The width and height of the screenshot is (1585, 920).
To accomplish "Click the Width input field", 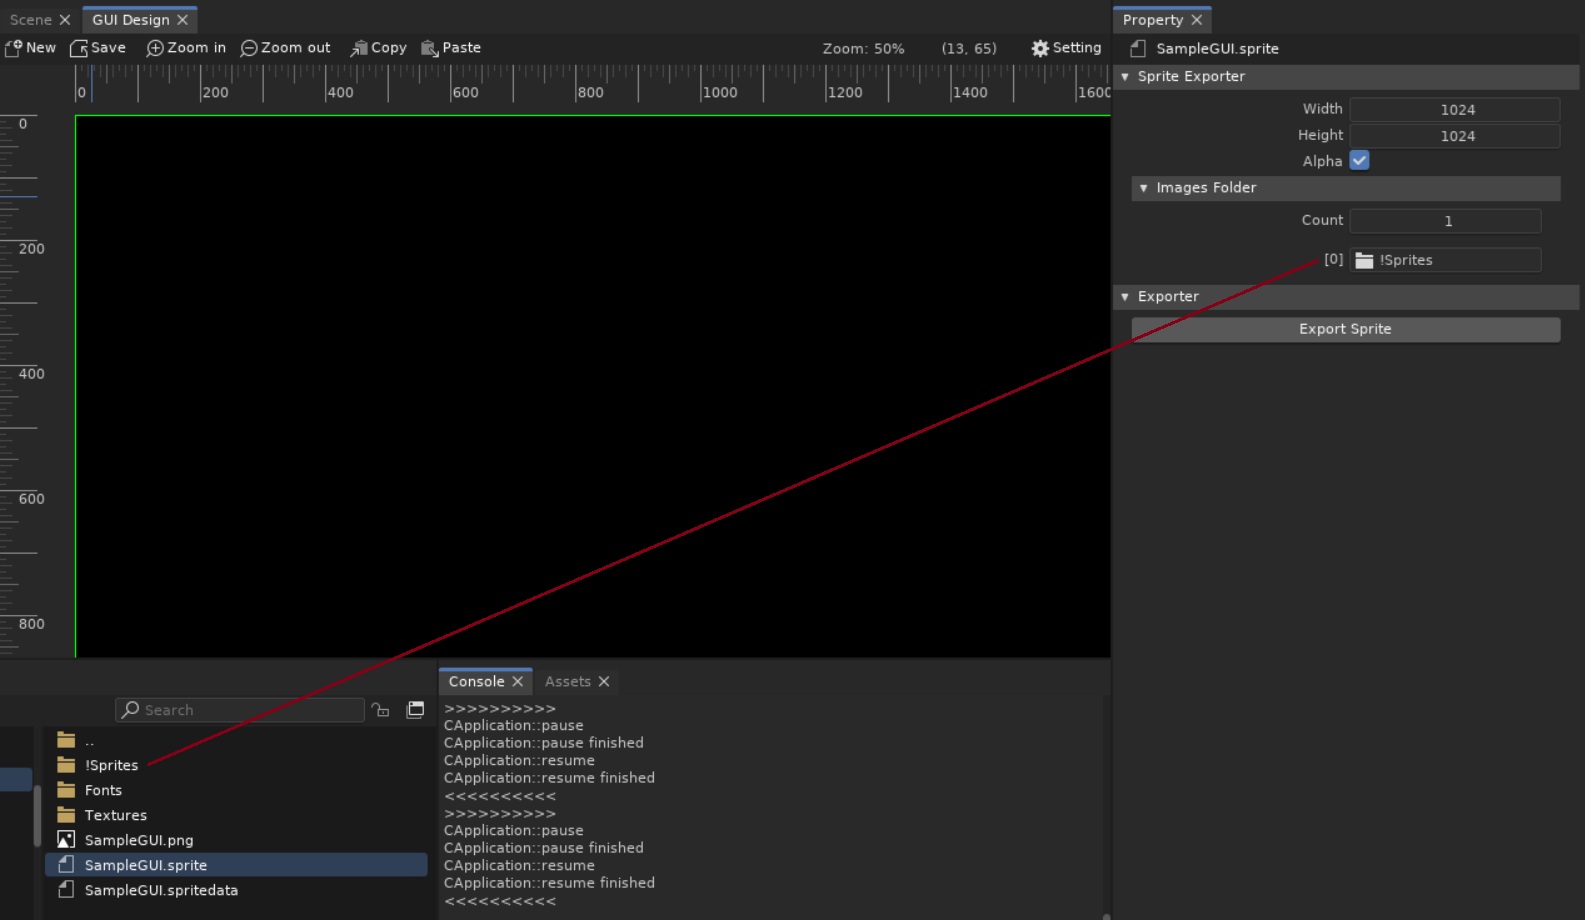I will pyautogui.click(x=1455, y=109).
